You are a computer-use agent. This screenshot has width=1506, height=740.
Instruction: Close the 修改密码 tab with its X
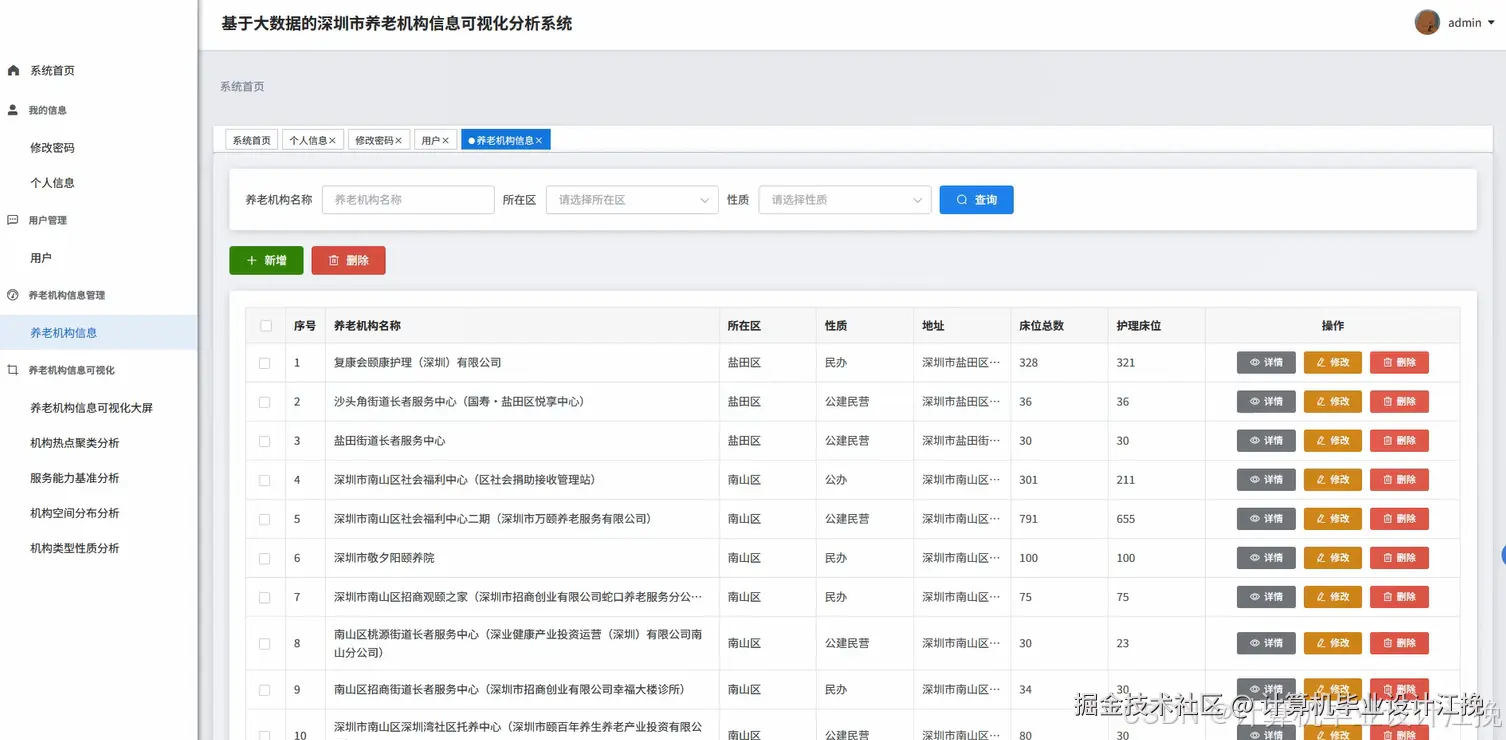pyautogui.click(x=398, y=141)
